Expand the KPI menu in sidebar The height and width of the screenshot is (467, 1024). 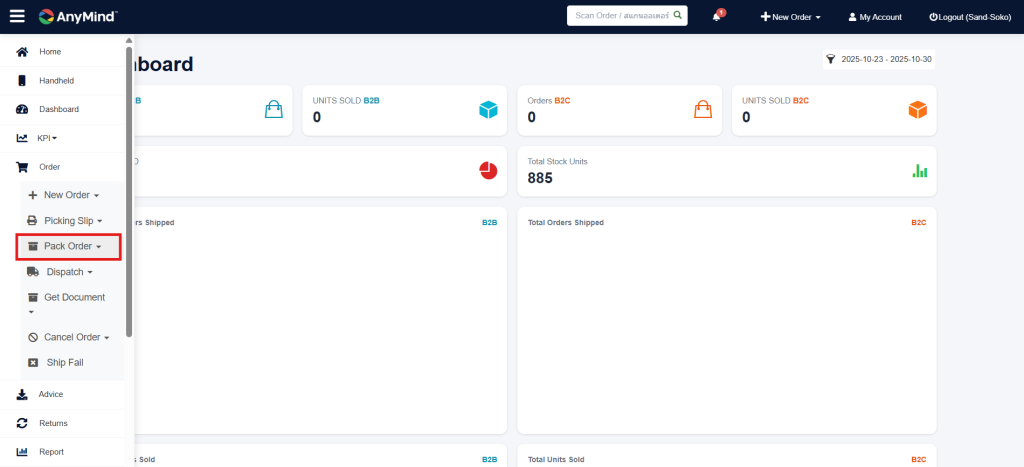[x=46, y=138]
